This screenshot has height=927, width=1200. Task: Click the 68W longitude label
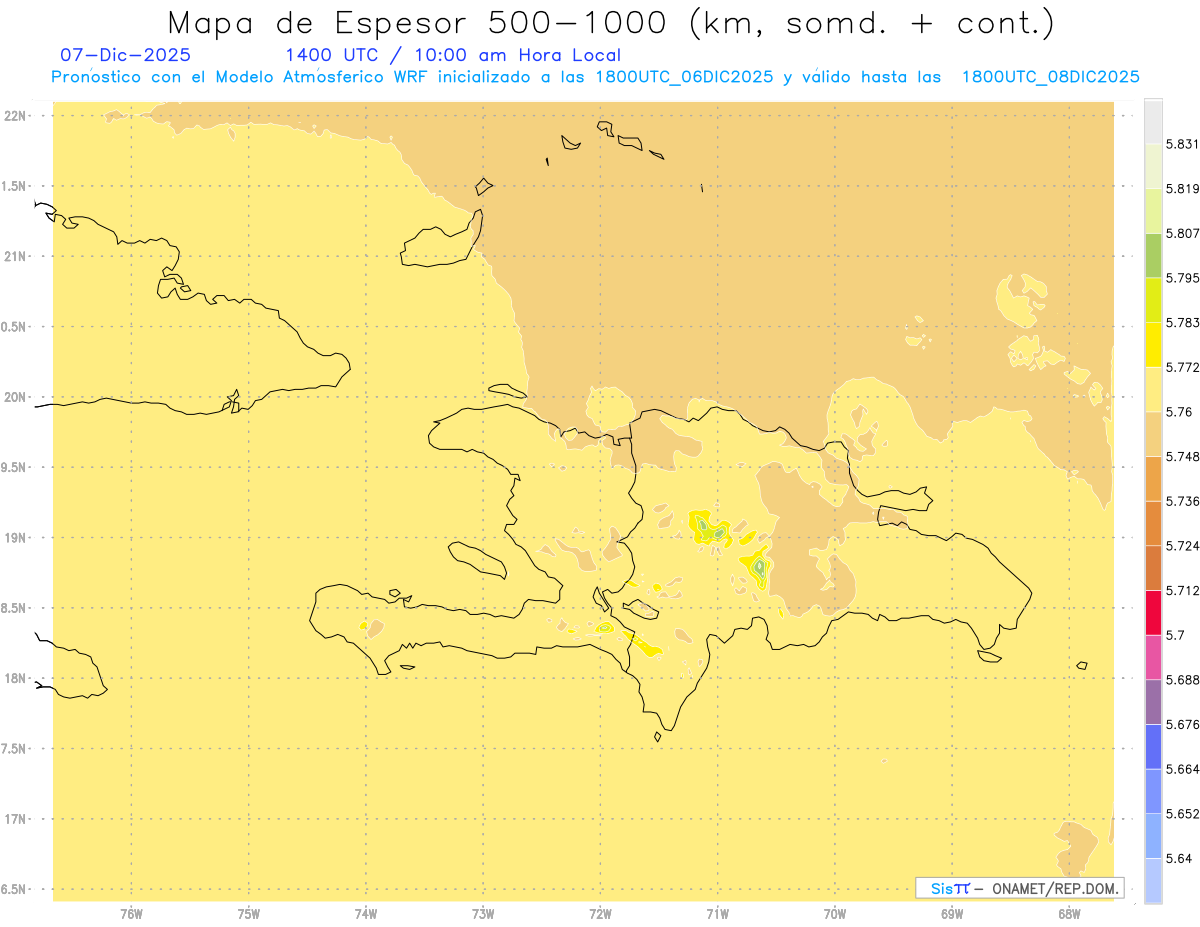click(x=1069, y=914)
